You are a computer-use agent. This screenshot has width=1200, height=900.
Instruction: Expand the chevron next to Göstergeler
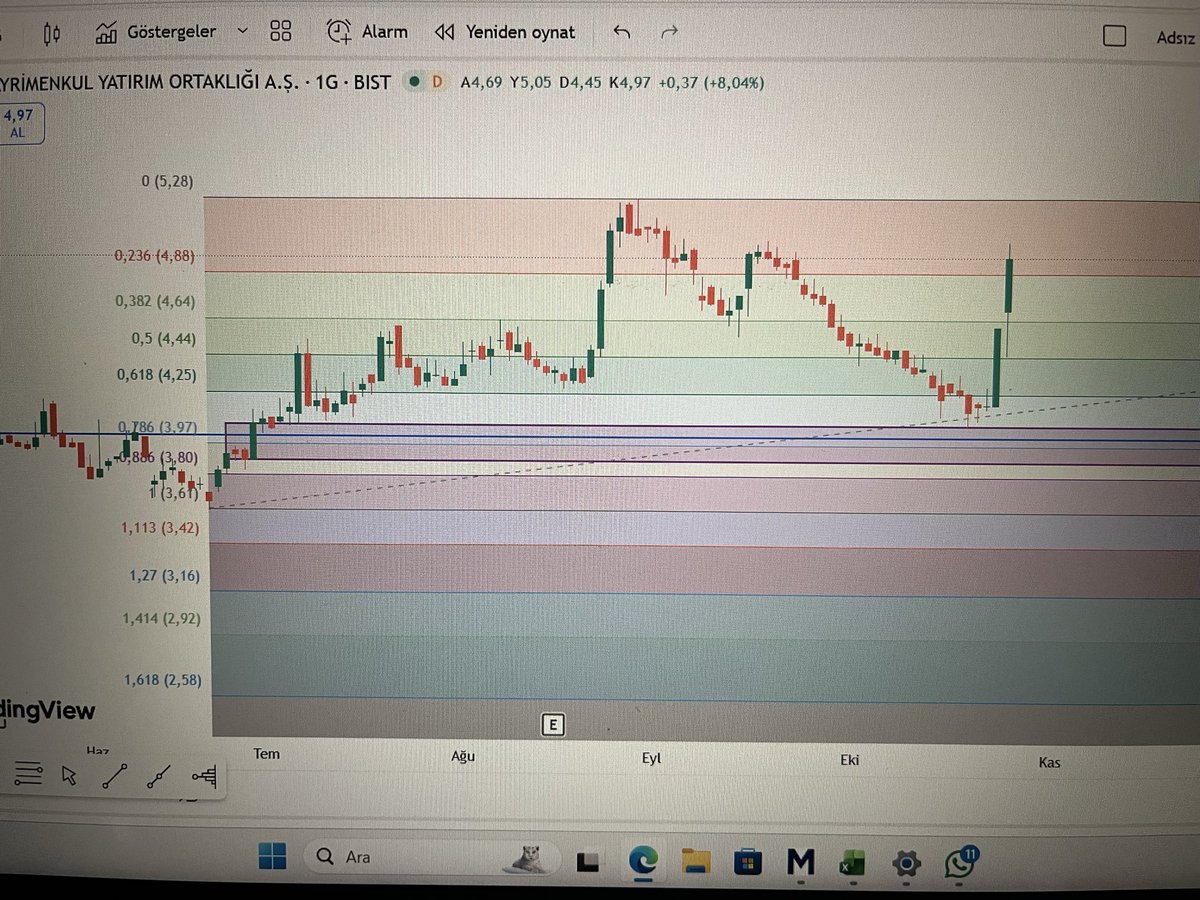242,32
